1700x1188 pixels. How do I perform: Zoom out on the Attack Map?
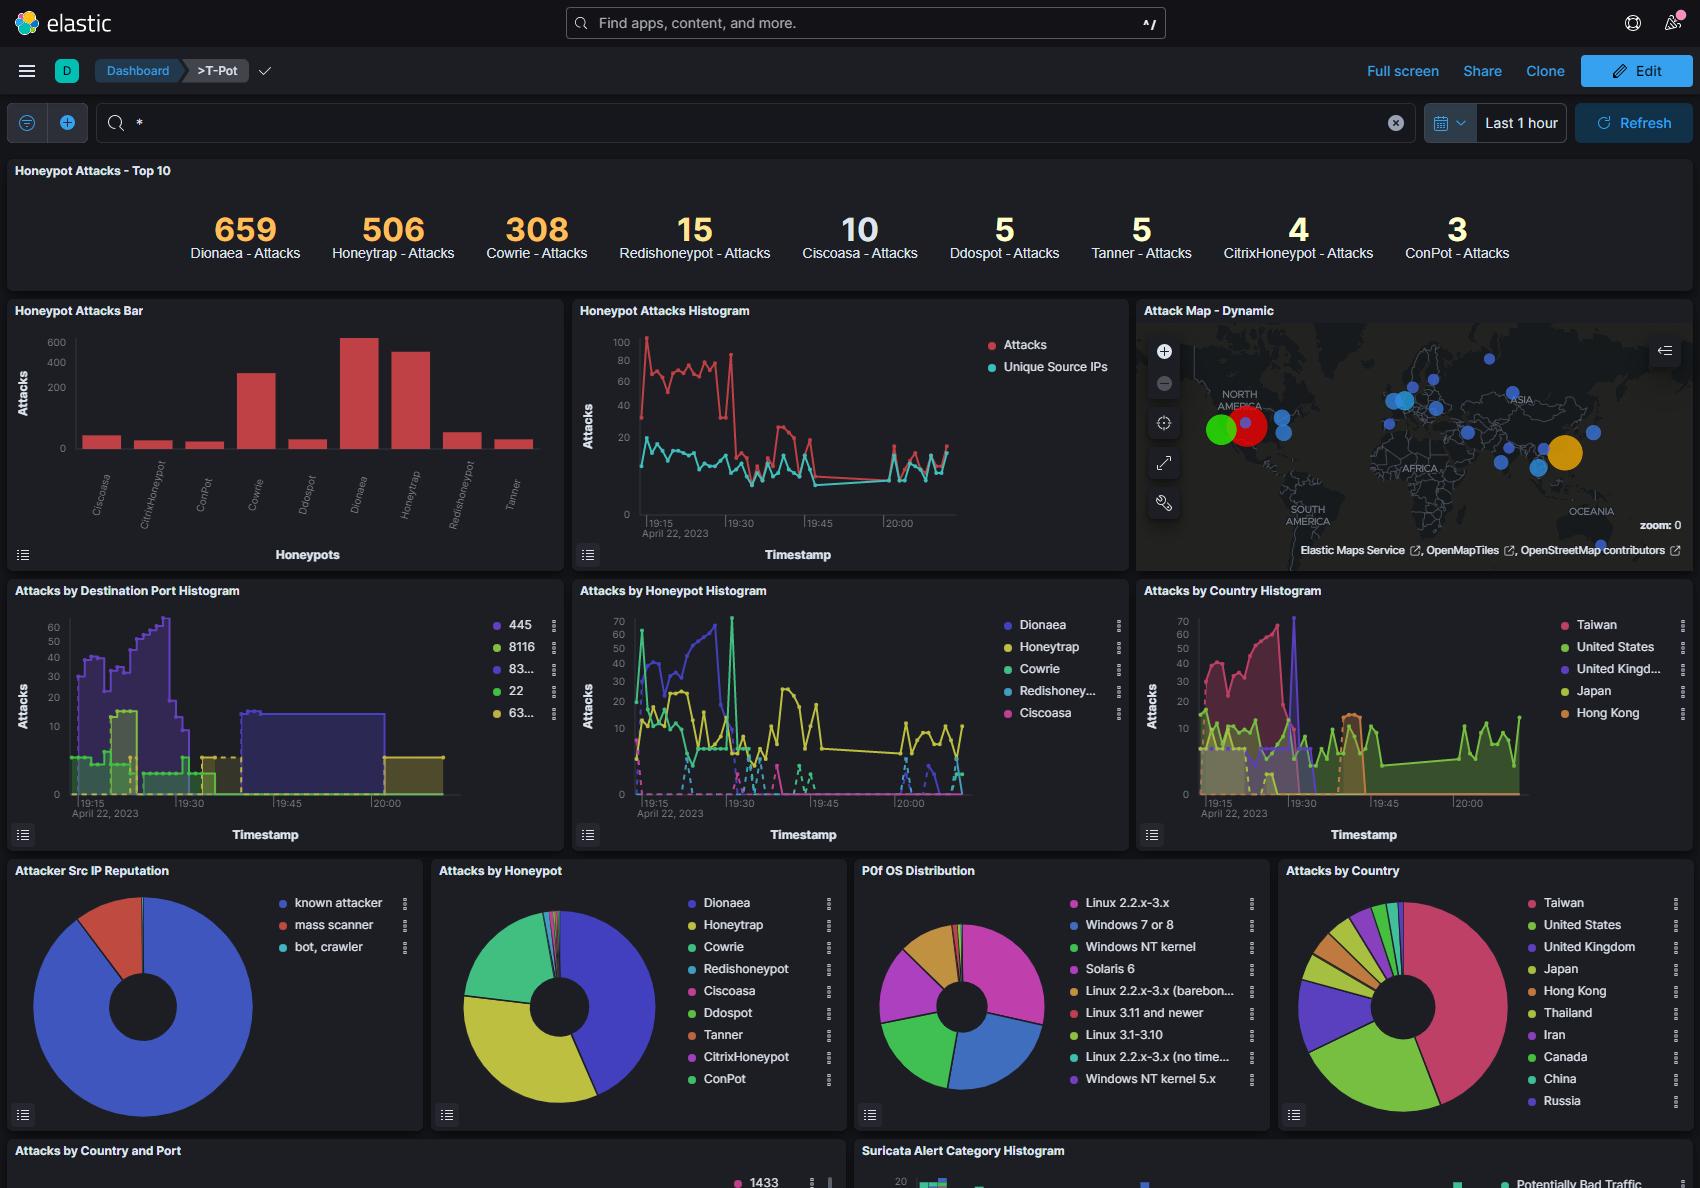[1164, 383]
